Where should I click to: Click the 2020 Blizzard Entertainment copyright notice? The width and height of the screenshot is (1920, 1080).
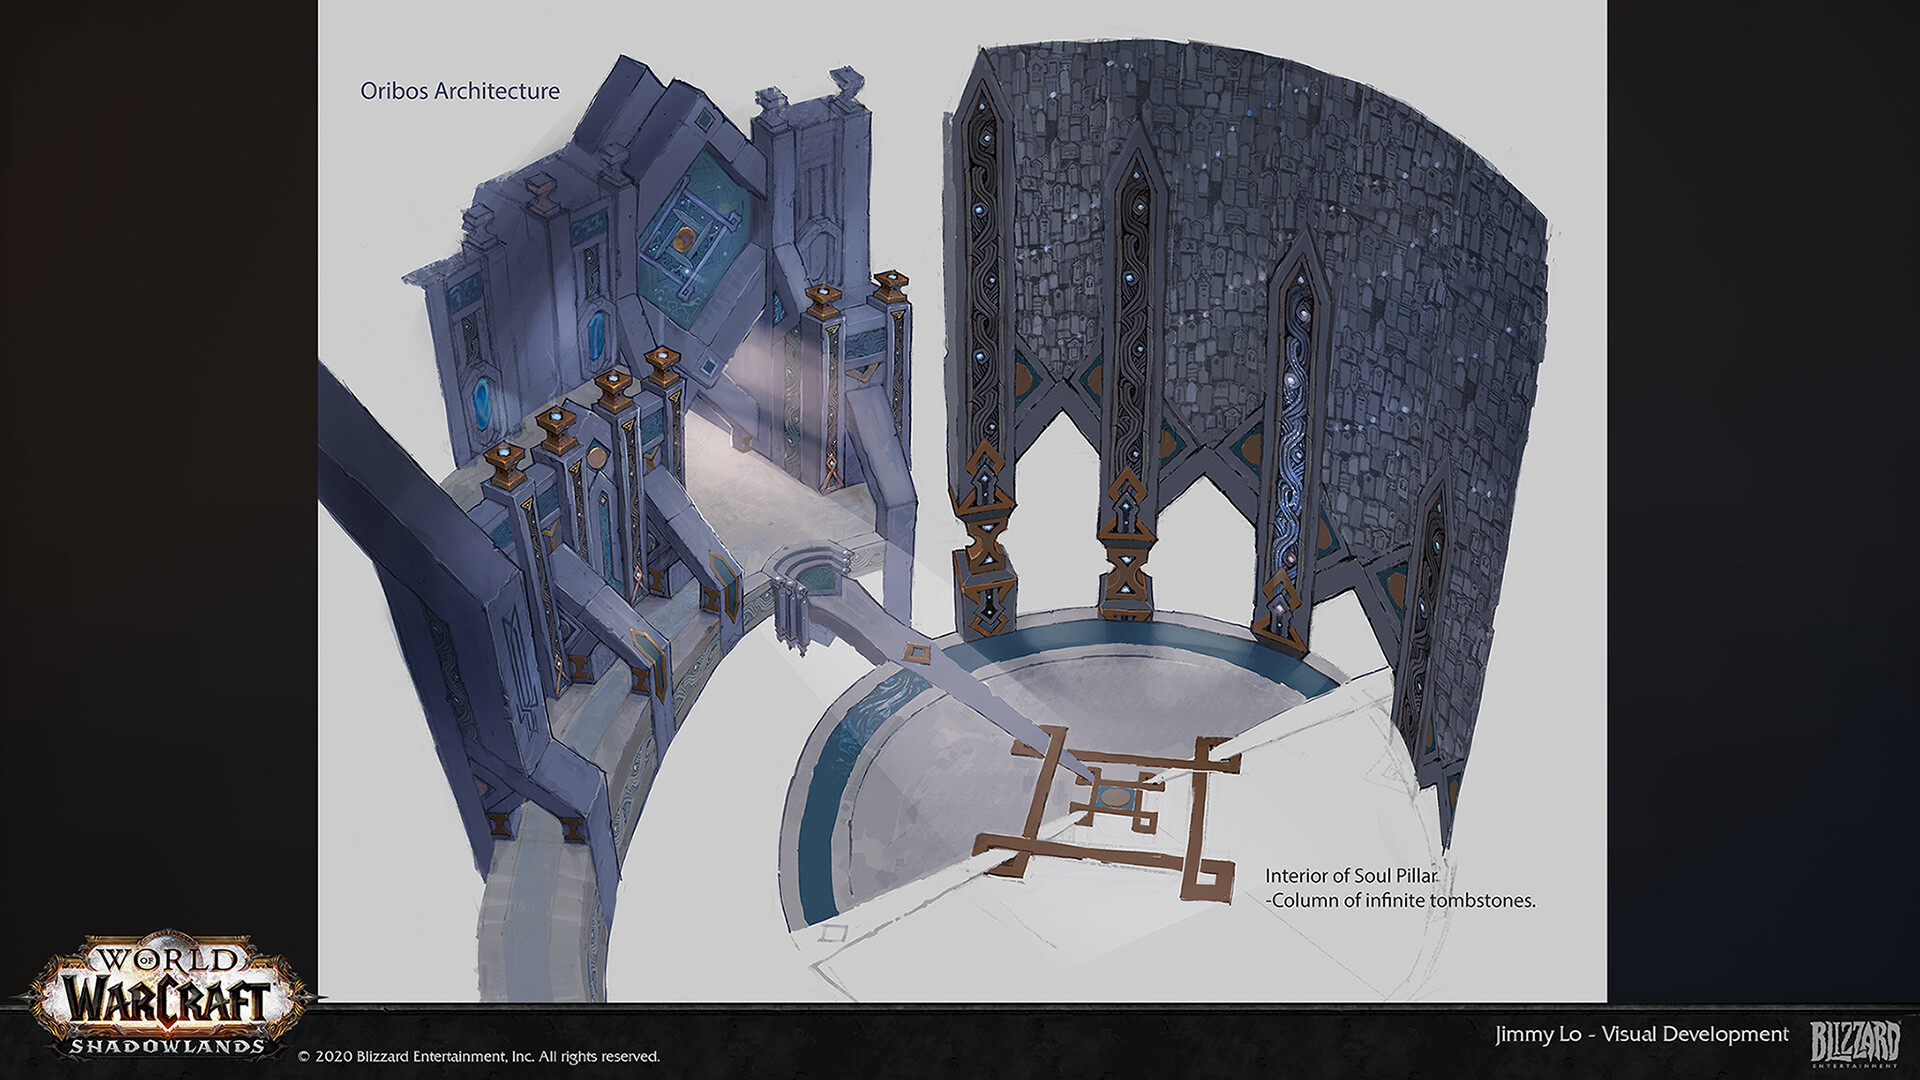tap(480, 1056)
